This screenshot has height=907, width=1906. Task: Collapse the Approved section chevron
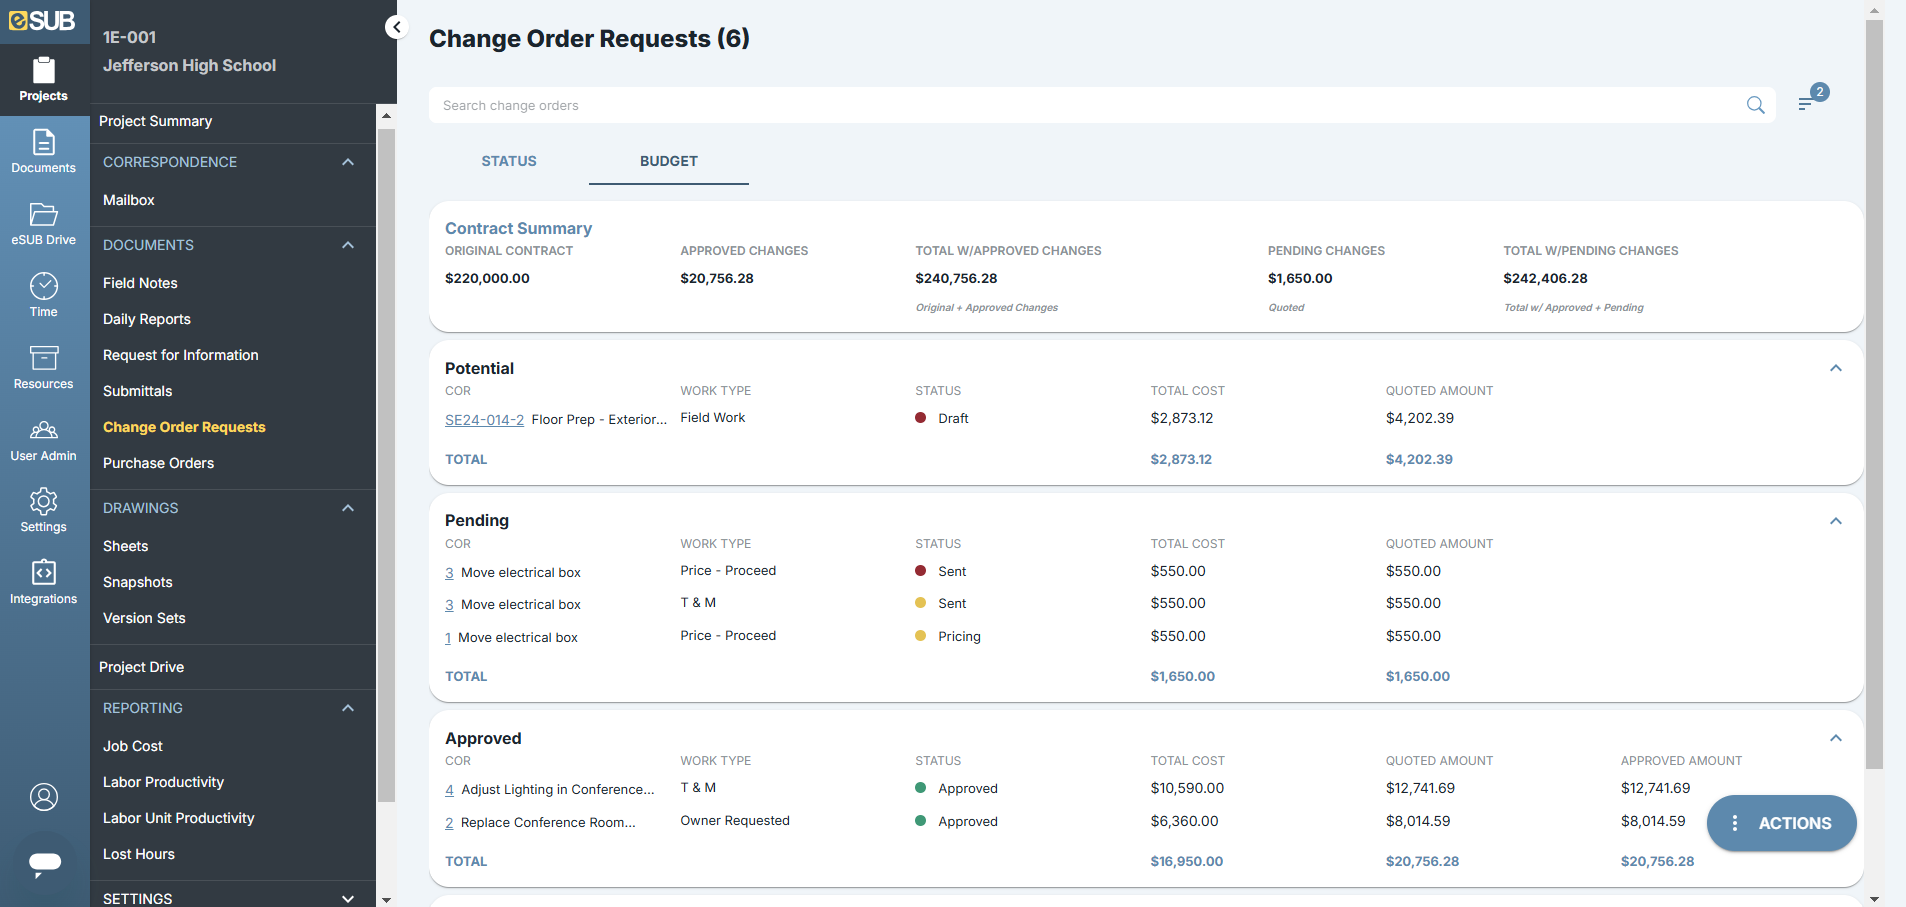pos(1836,738)
